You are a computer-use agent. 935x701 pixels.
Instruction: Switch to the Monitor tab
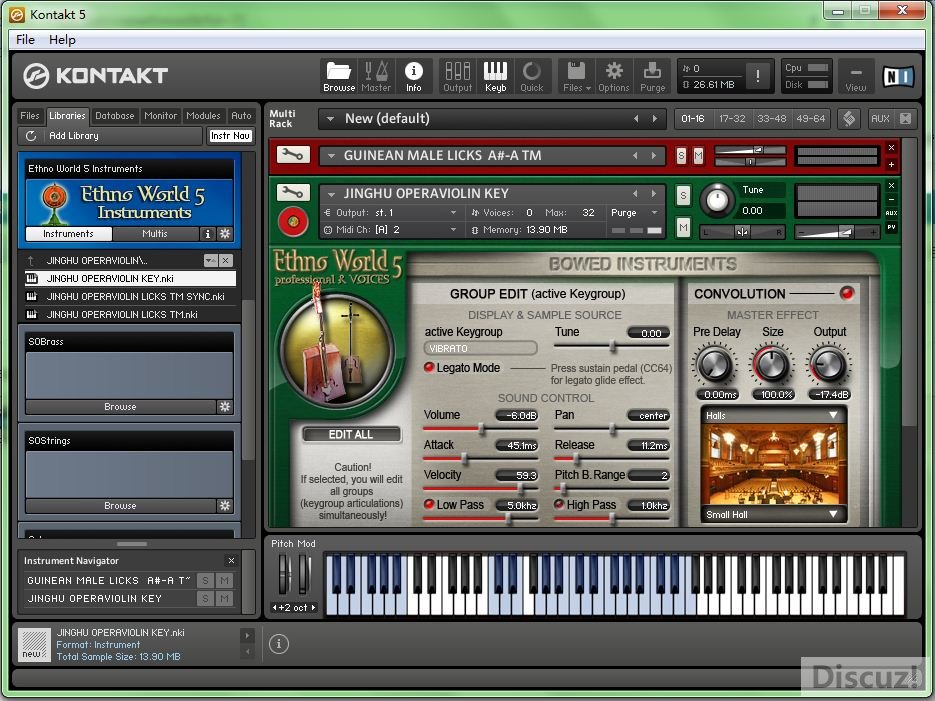point(160,116)
